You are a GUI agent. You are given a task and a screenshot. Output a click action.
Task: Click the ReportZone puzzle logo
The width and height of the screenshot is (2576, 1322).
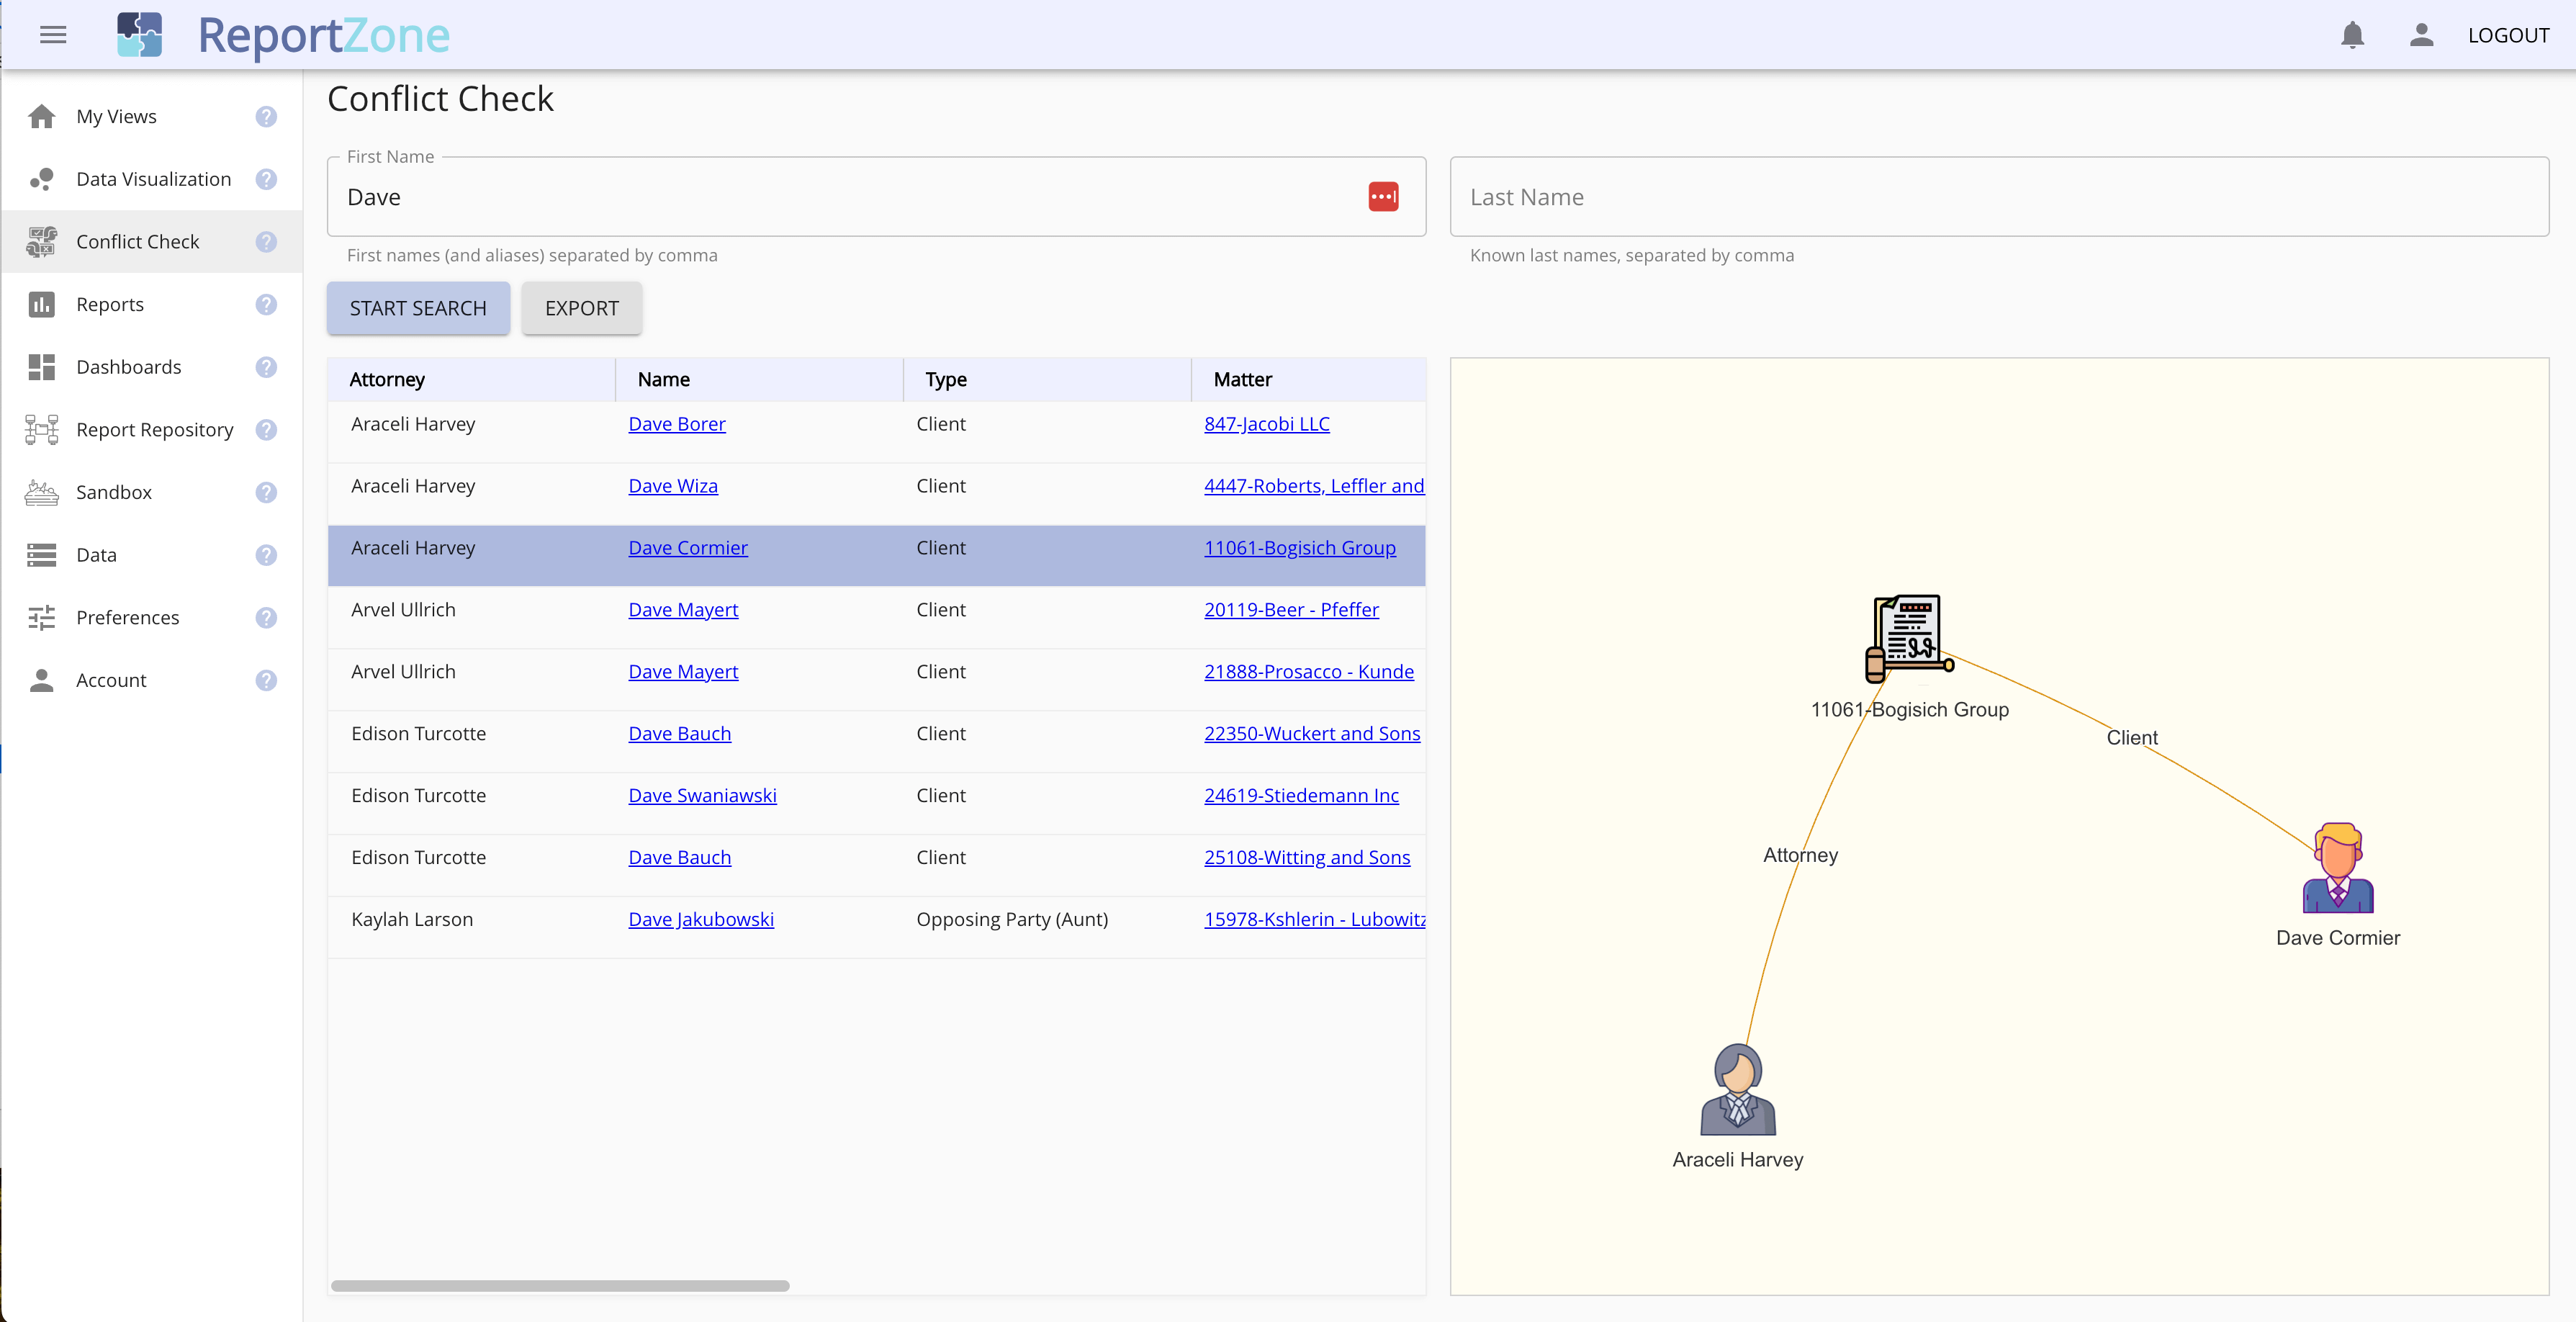point(139,35)
